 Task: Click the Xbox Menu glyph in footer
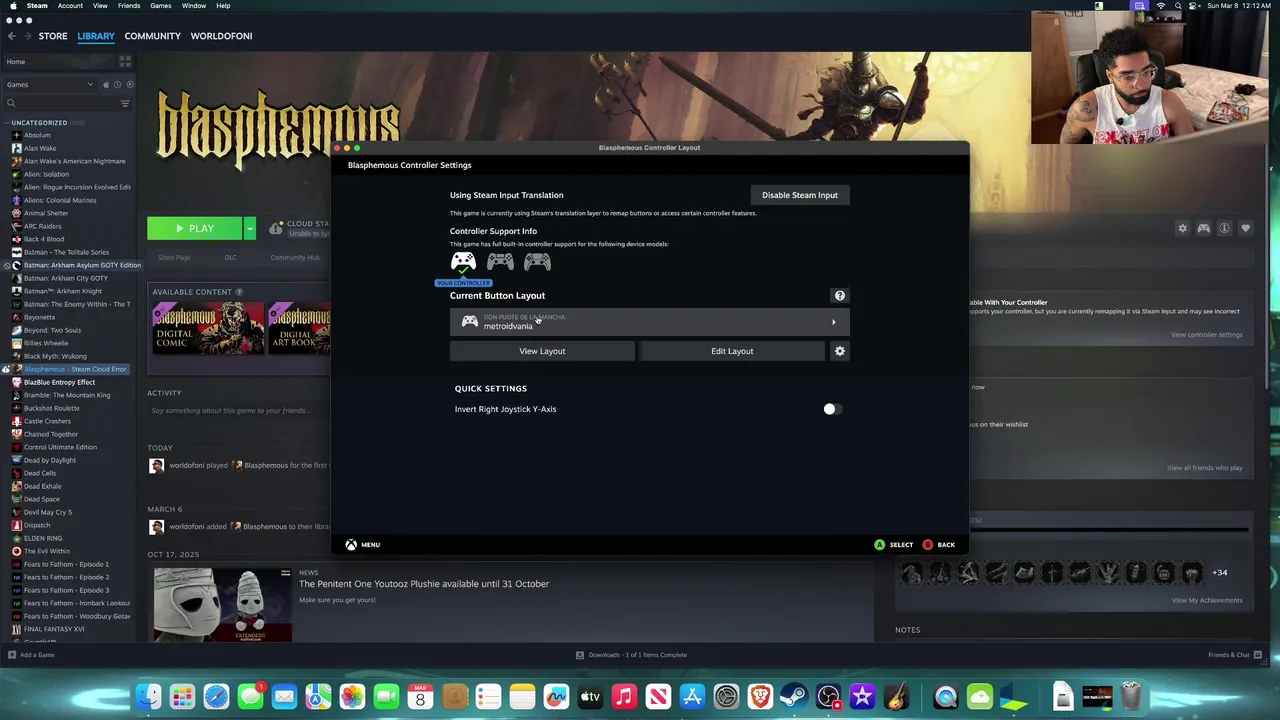[351, 545]
